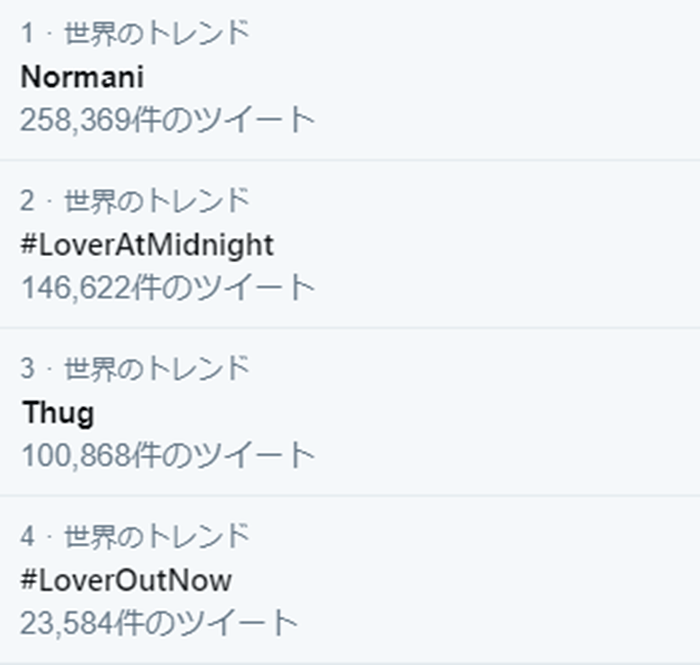The height and width of the screenshot is (665, 700).
Task: Select the Thug trending topic
Action: click(58, 413)
